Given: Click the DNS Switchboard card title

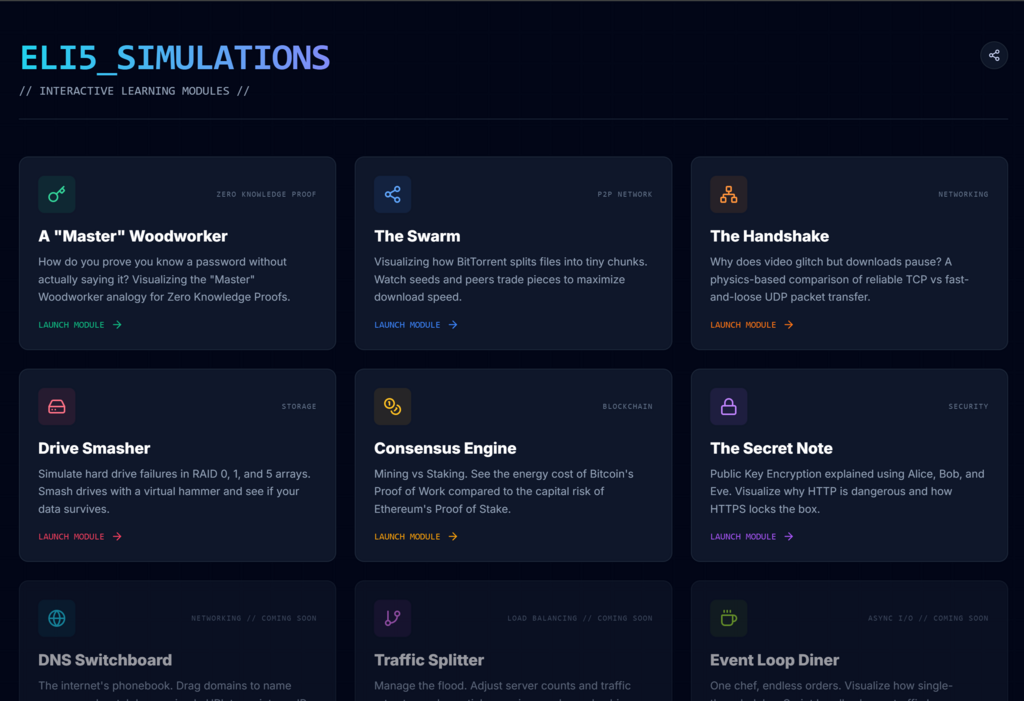Looking at the screenshot, I should 105,660.
